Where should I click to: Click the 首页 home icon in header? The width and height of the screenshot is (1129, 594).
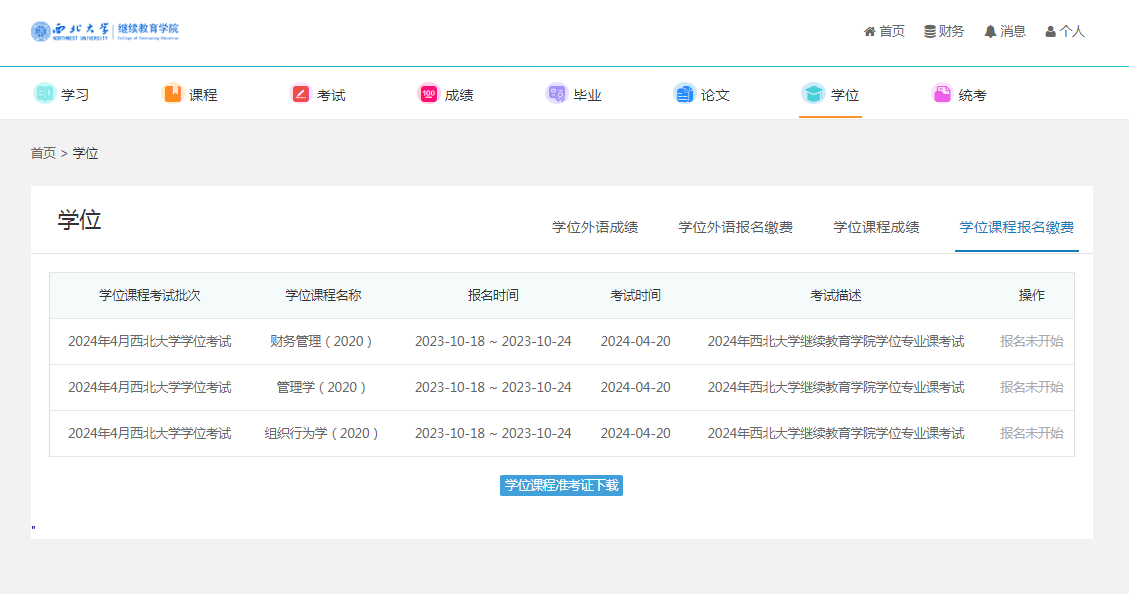870,31
